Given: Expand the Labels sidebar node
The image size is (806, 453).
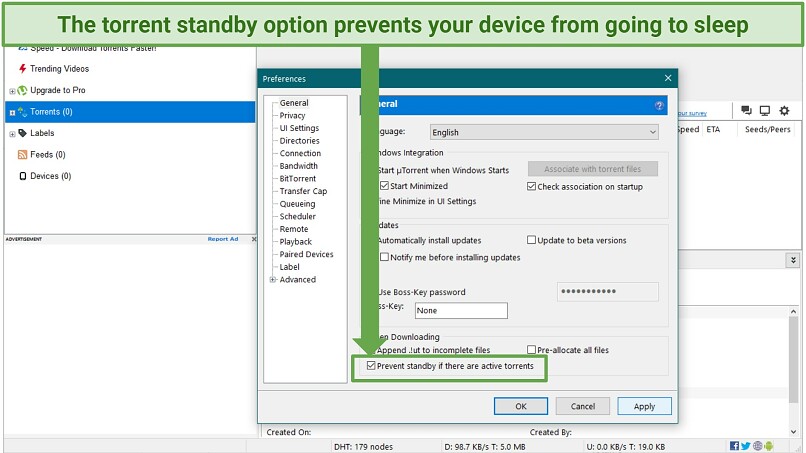Looking at the screenshot, I should 12,134.
